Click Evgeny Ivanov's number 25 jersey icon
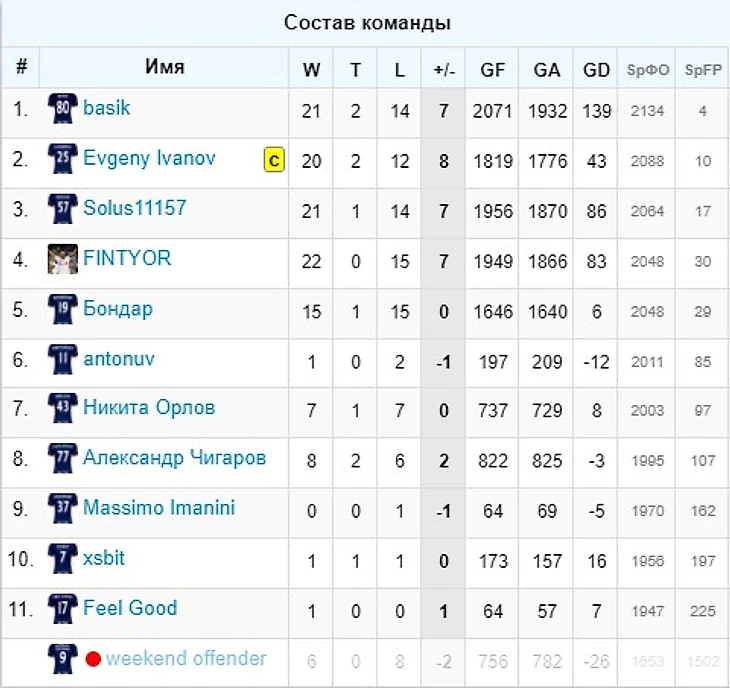The height and width of the screenshot is (690, 730). pos(62,159)
